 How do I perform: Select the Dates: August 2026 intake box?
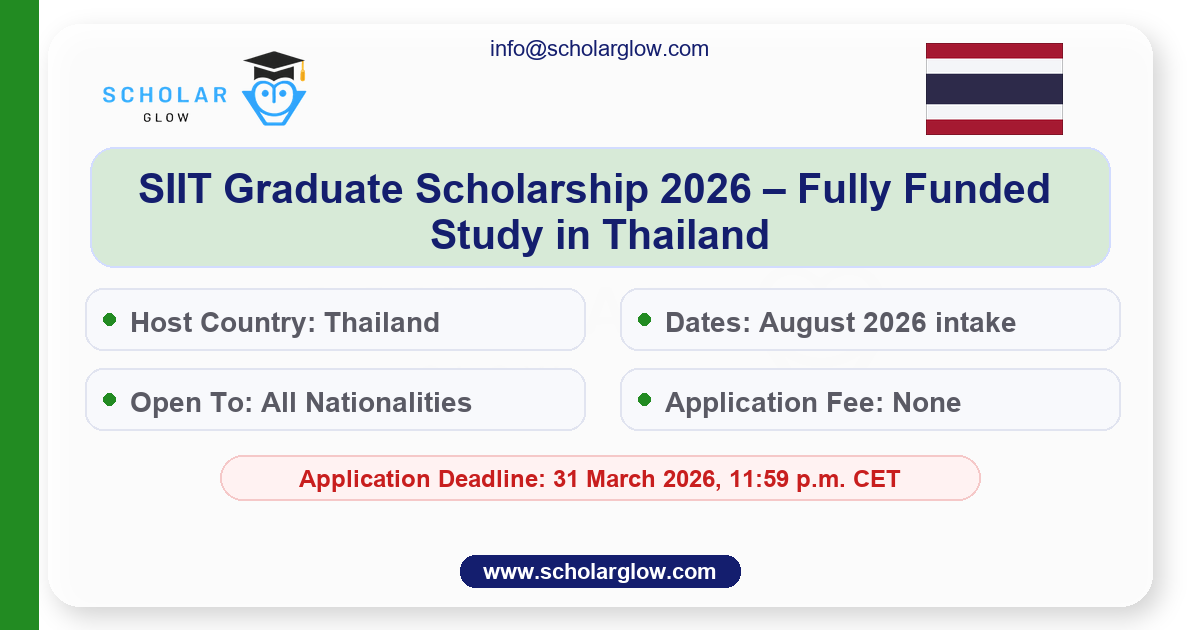coord(870,320)
